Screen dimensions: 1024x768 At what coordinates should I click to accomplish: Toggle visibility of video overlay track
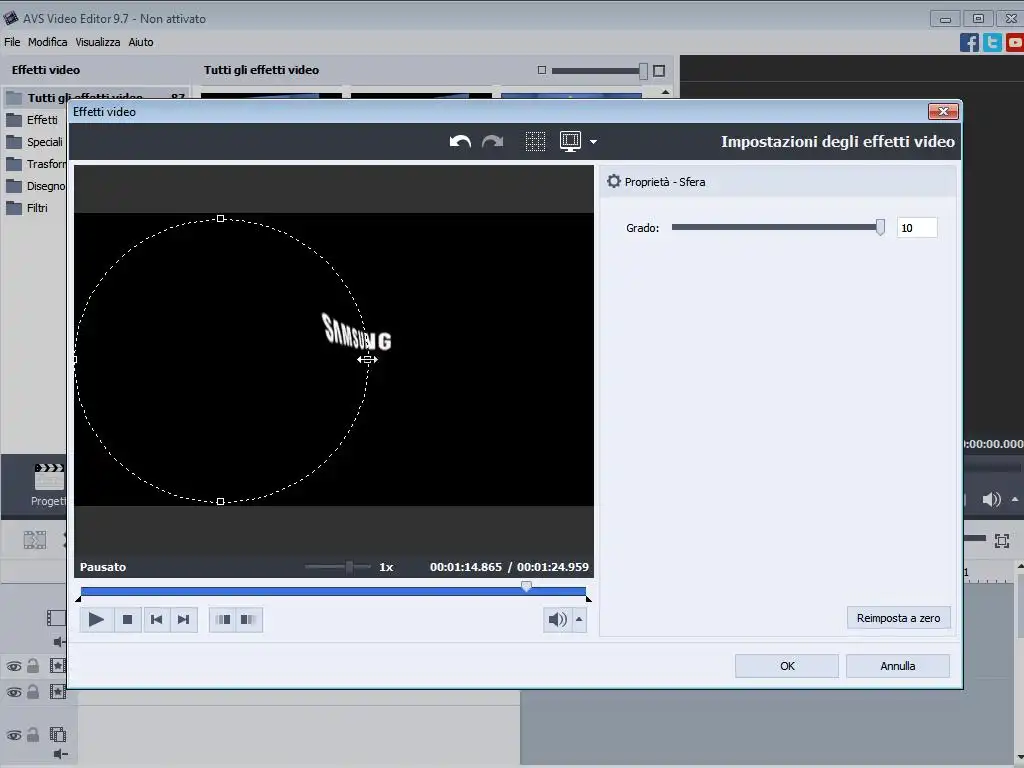point(14,735)
